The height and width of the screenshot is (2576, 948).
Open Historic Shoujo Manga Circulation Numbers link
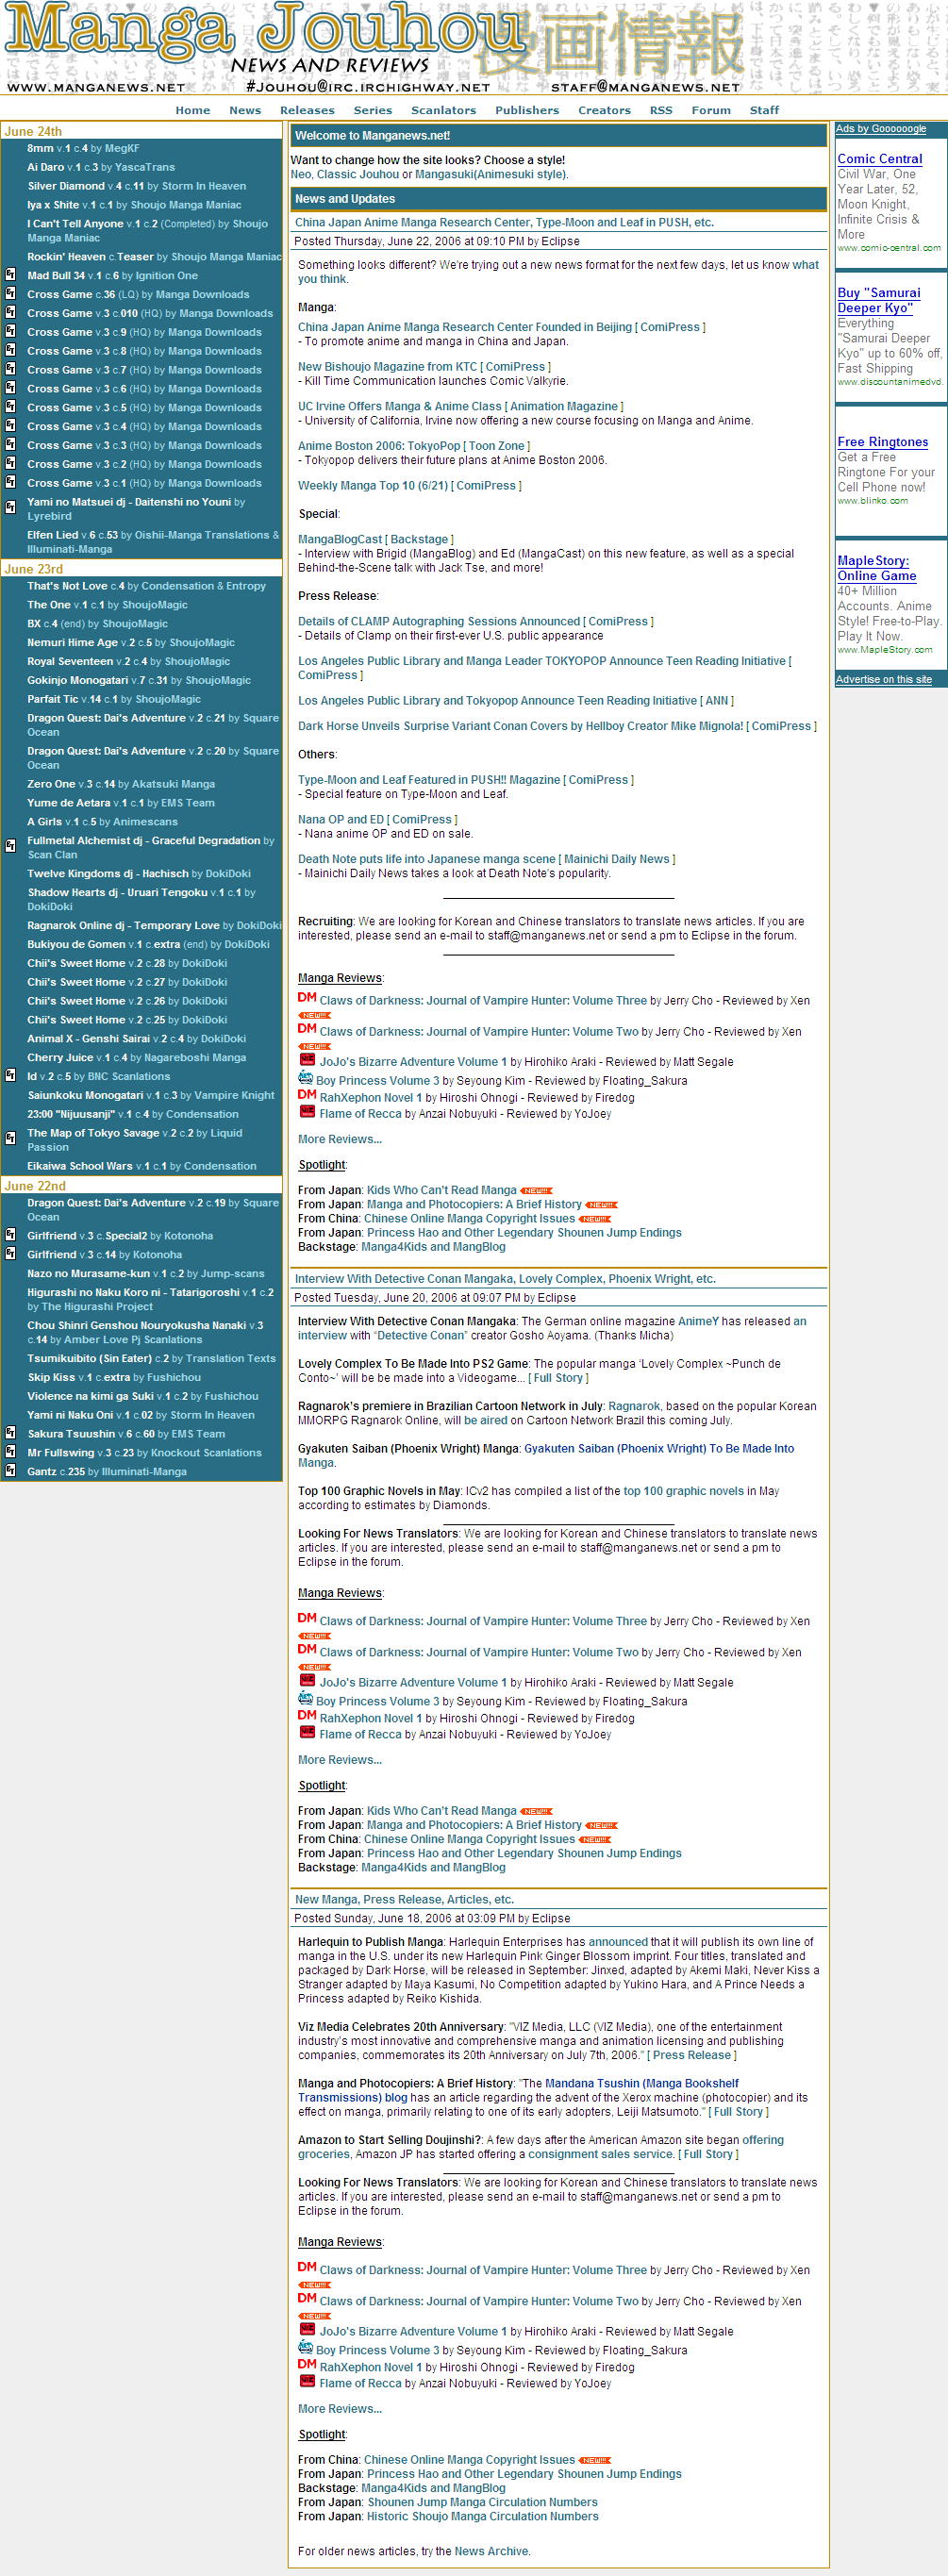[x=482, y=2516]
